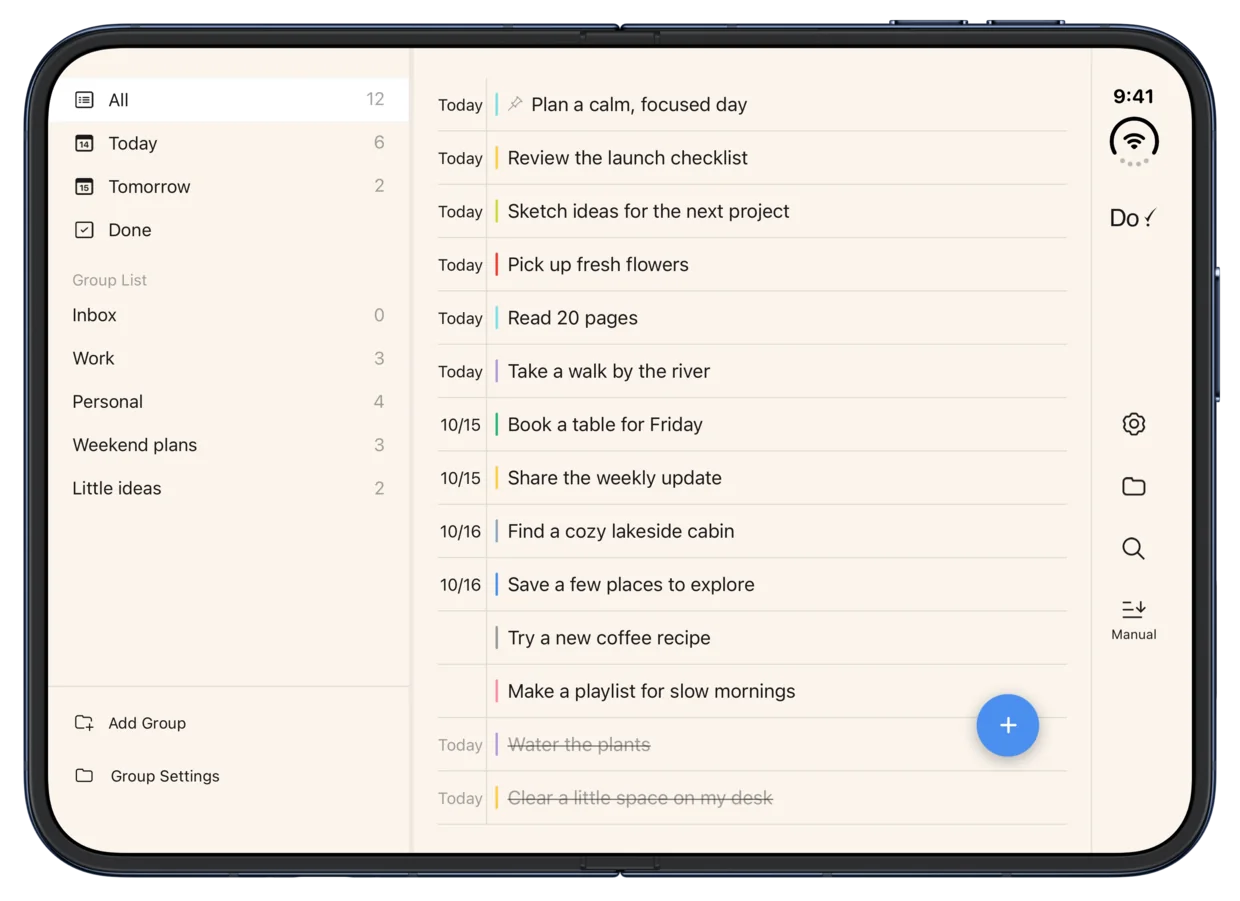This screenshot has height=901, width=1240.
Task: Click the Add Group folder-plus icon
Action: click(x=84, y=722)
